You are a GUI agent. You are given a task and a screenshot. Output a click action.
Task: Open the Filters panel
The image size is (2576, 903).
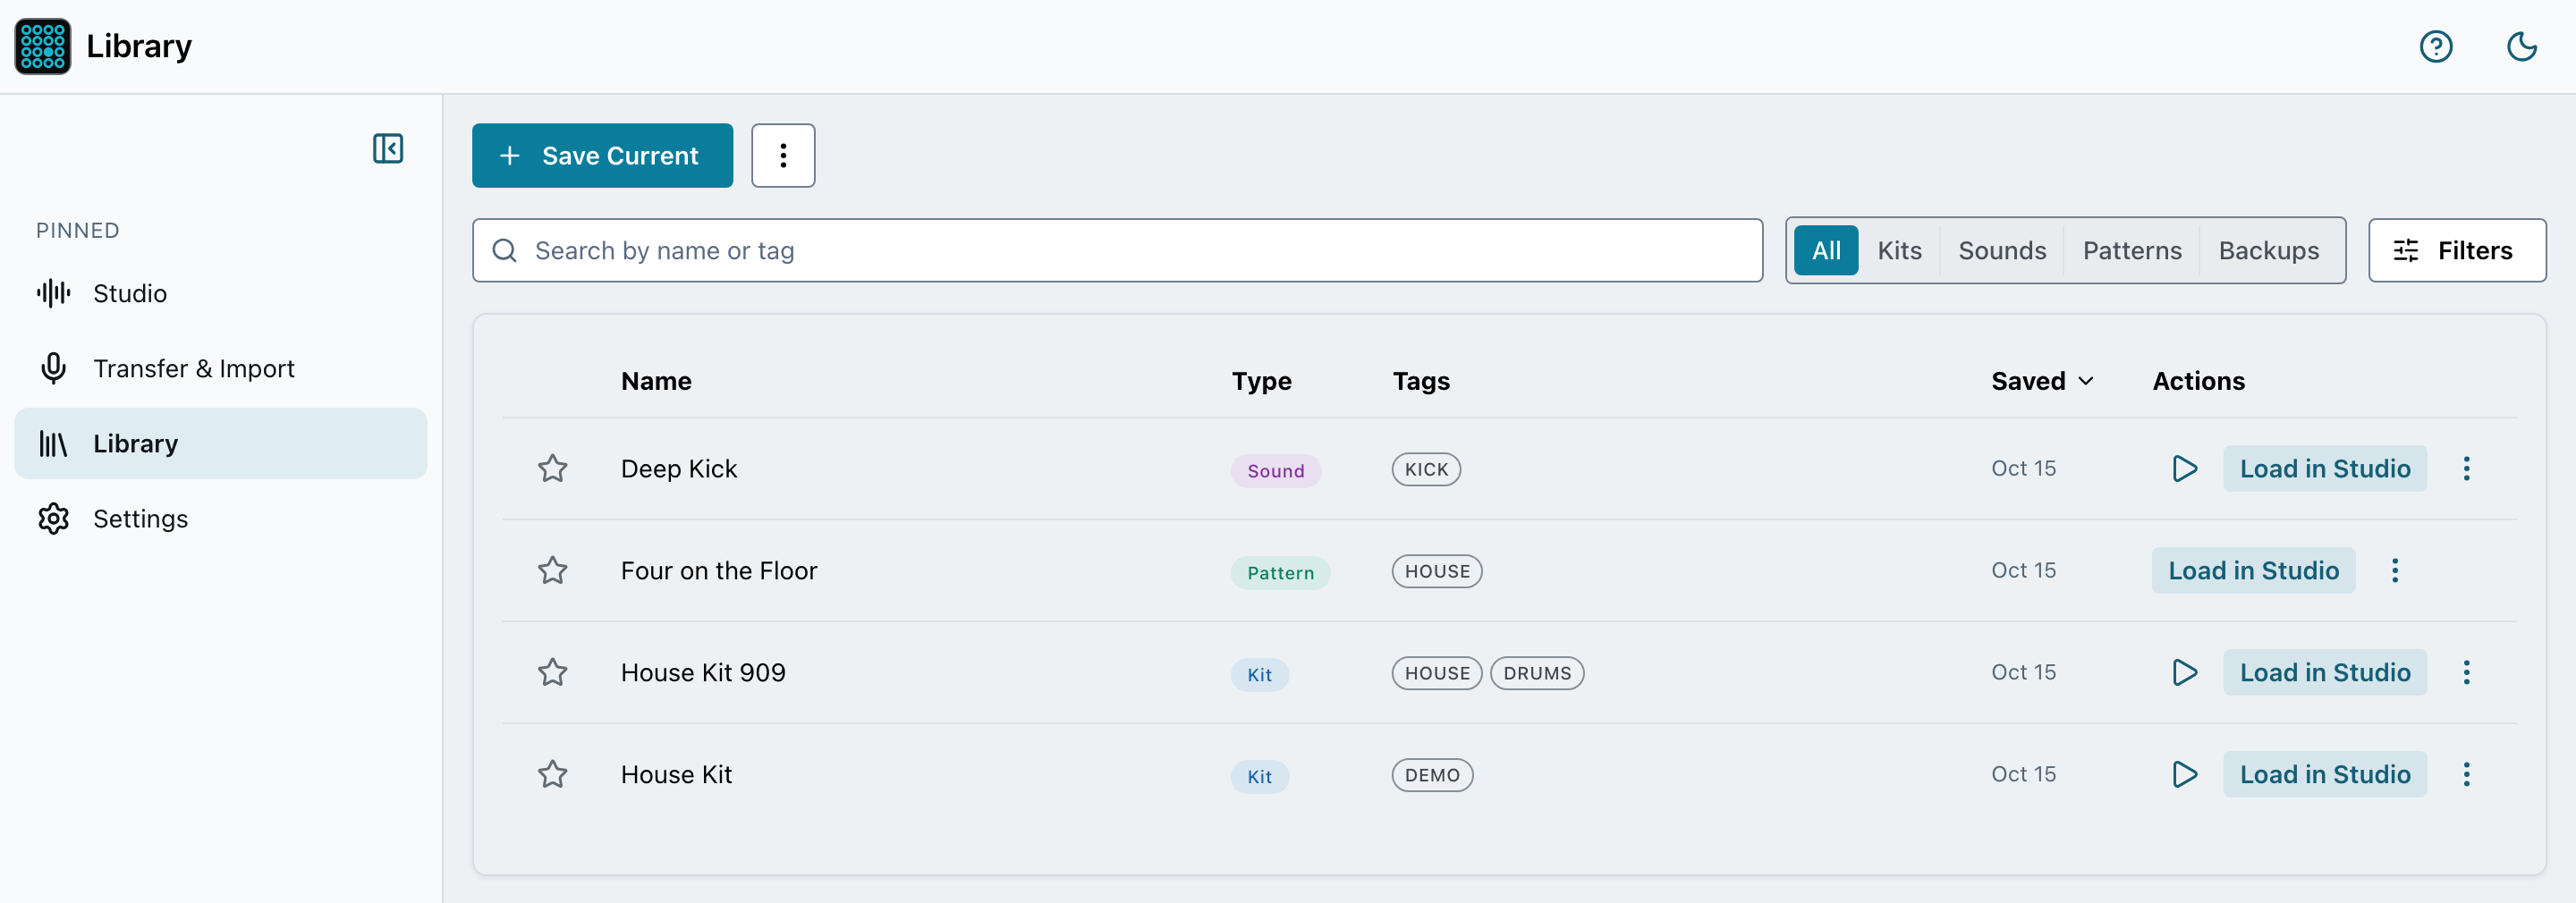(2456, 250)
